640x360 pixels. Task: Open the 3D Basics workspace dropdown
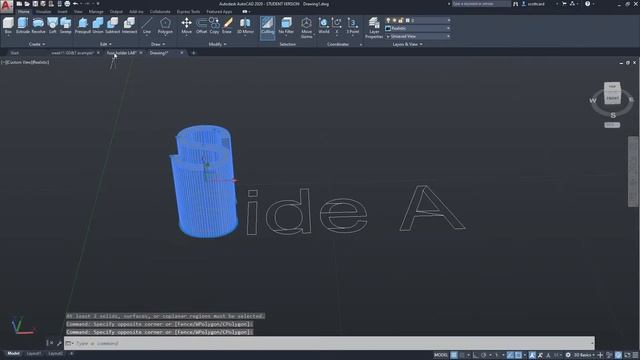click(x=583, y=355)
